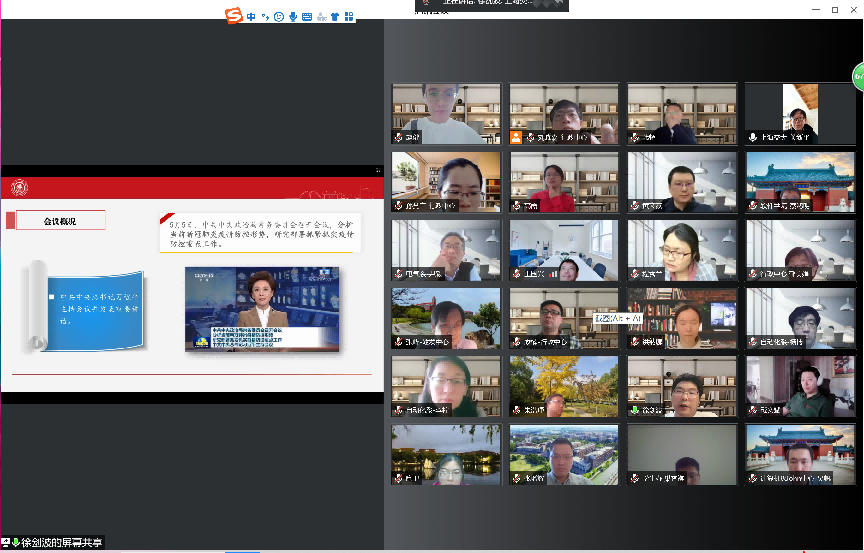
Task: Click the green active microphone on a participant tile
Action: point(635,410)
